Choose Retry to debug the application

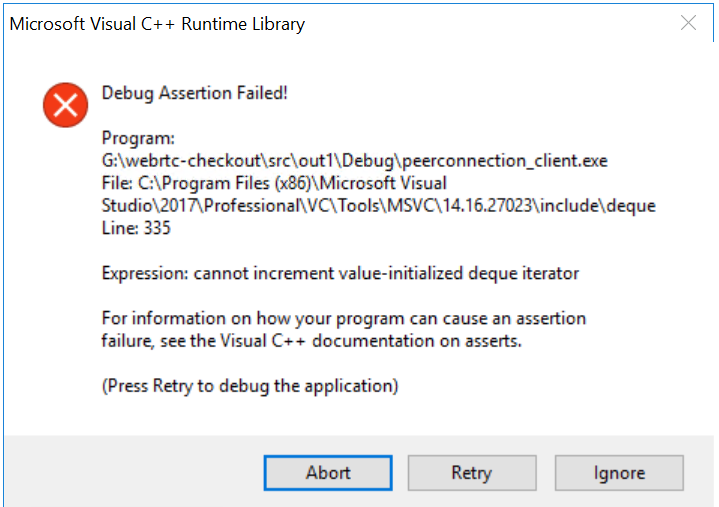click(x=472, y=473)
